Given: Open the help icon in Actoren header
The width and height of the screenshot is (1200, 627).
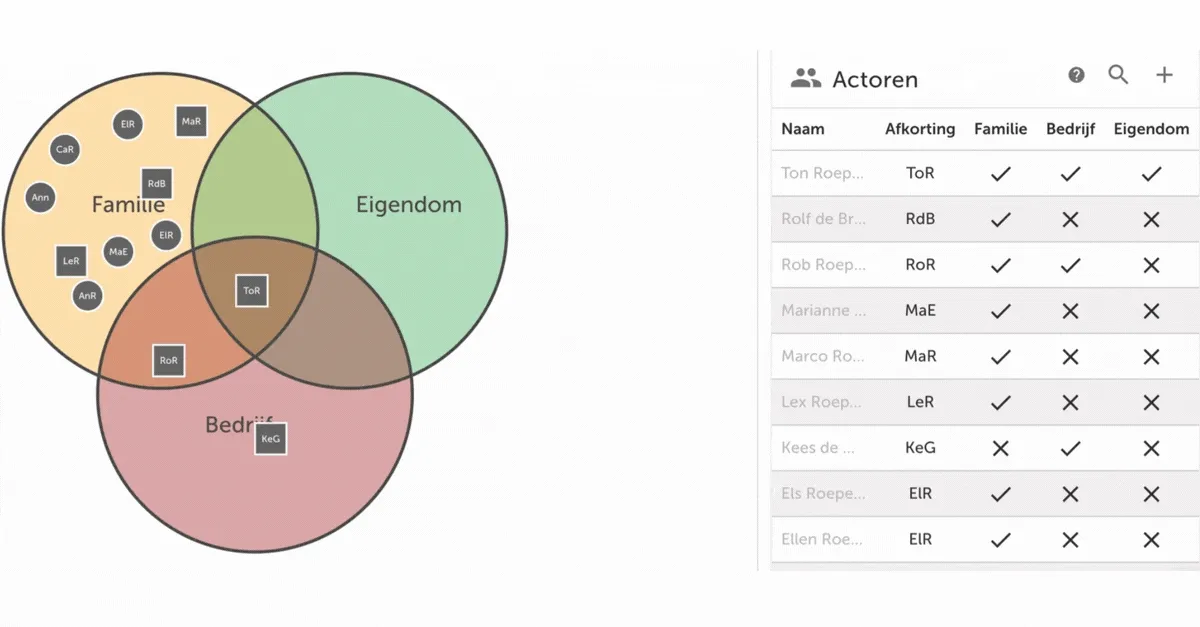Looking at the screenshot, I should click(x=1076, y=75).
